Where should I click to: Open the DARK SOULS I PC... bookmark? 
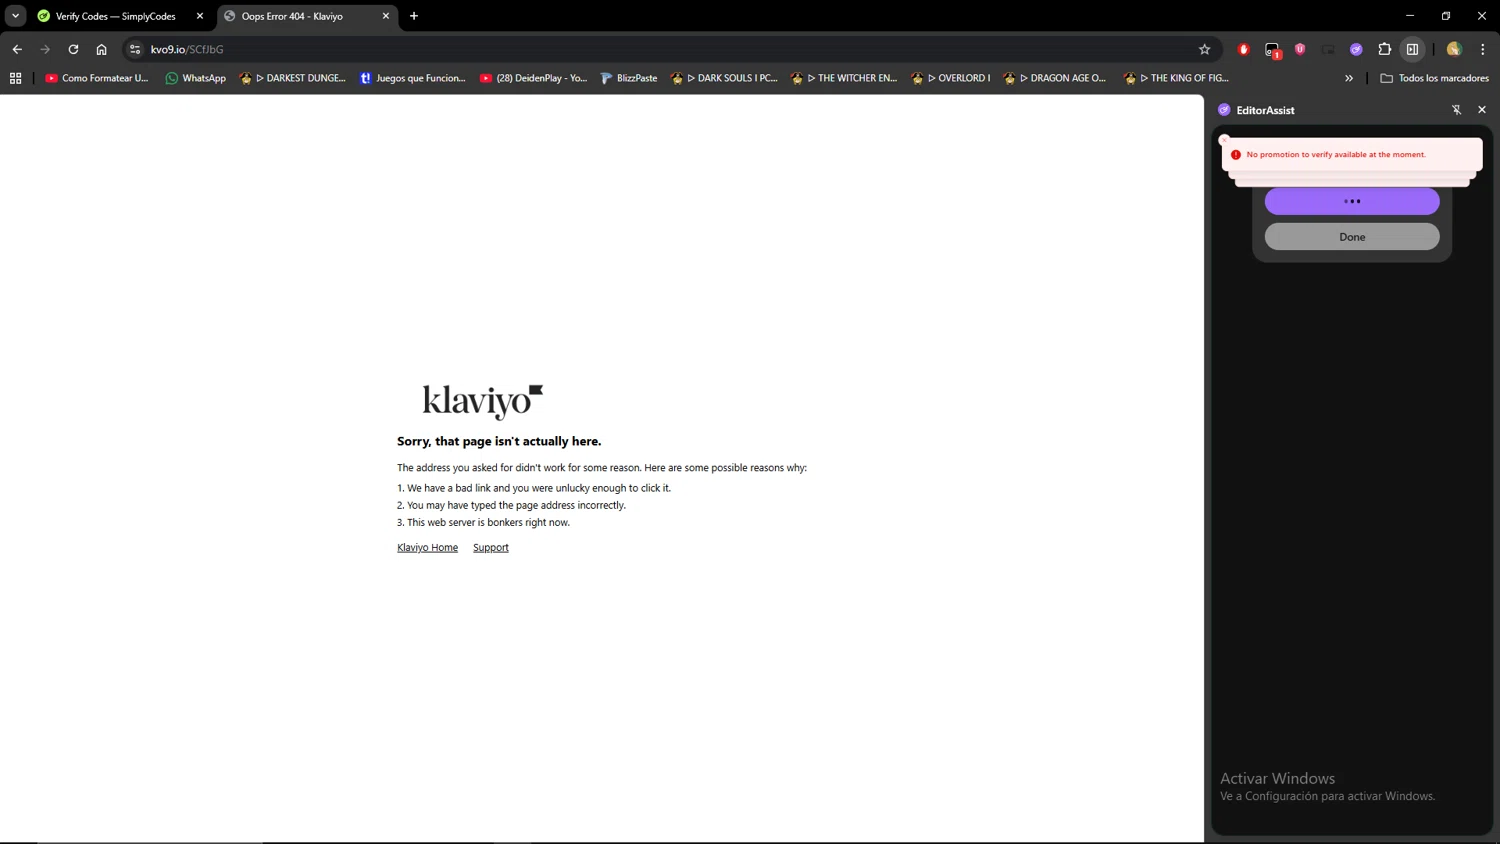(724, 78)
